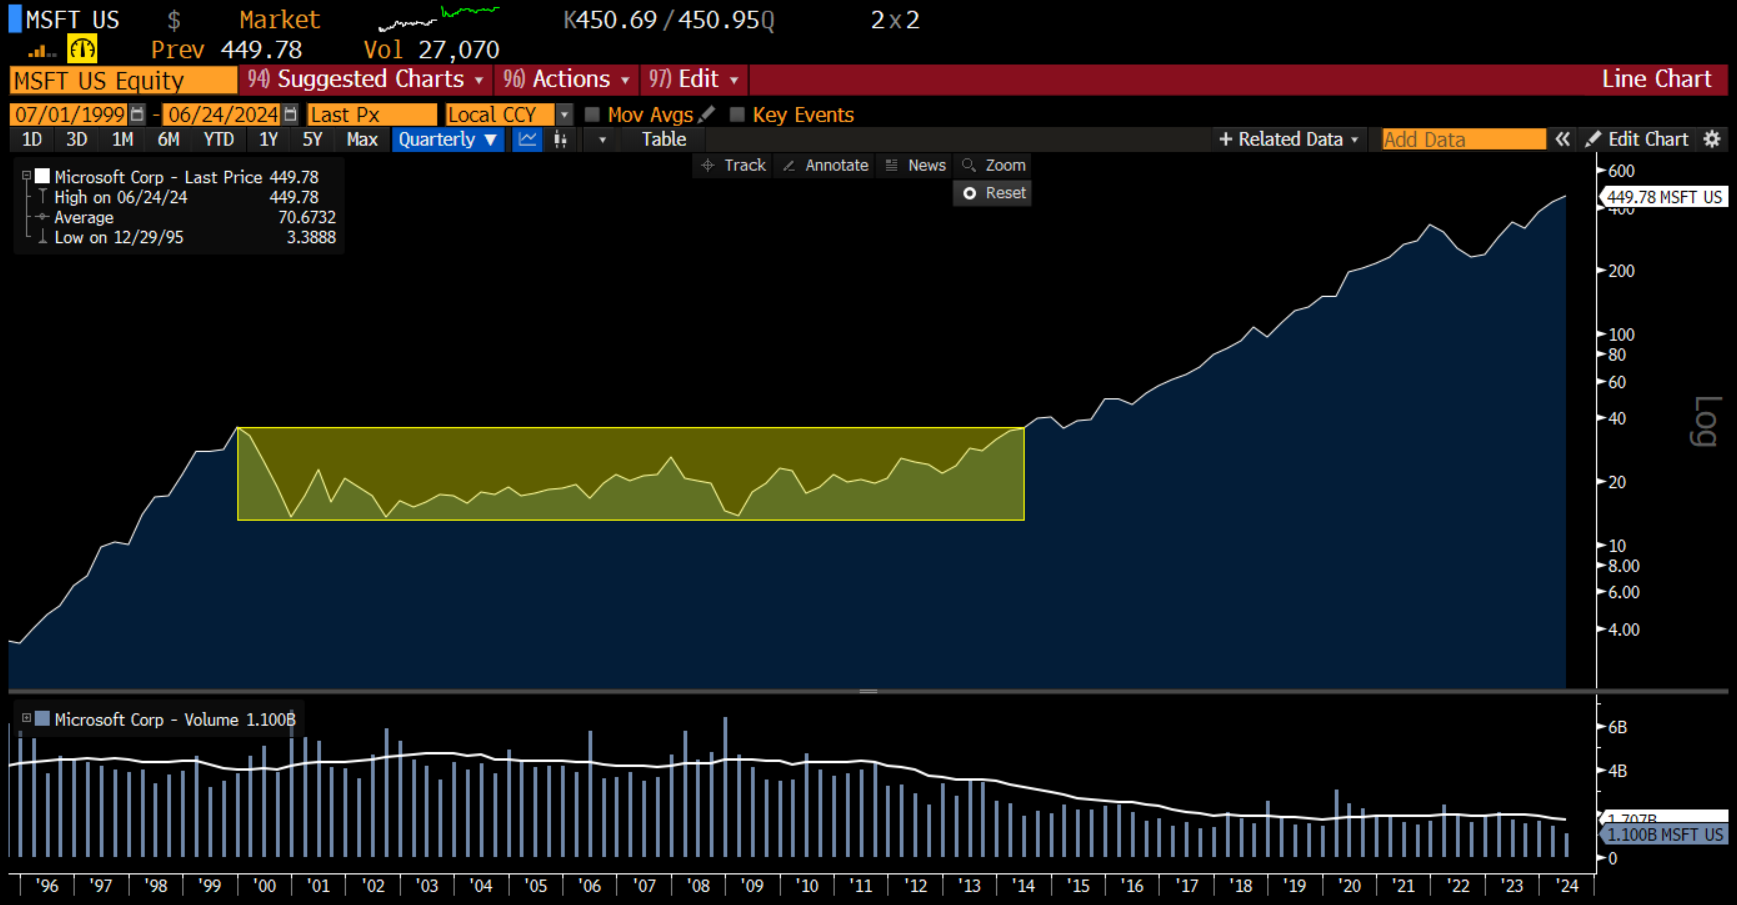
Task: Collapse the Microsoft Corp Last Price legend
Action: [26, 176]
